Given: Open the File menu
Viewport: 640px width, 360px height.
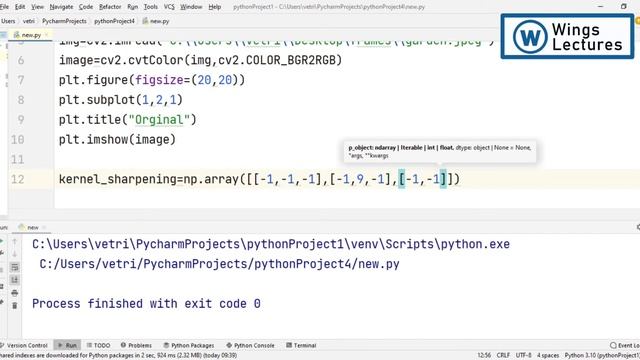Looking at the screenshot, I should pyautogui.click(x=4, y=7).
